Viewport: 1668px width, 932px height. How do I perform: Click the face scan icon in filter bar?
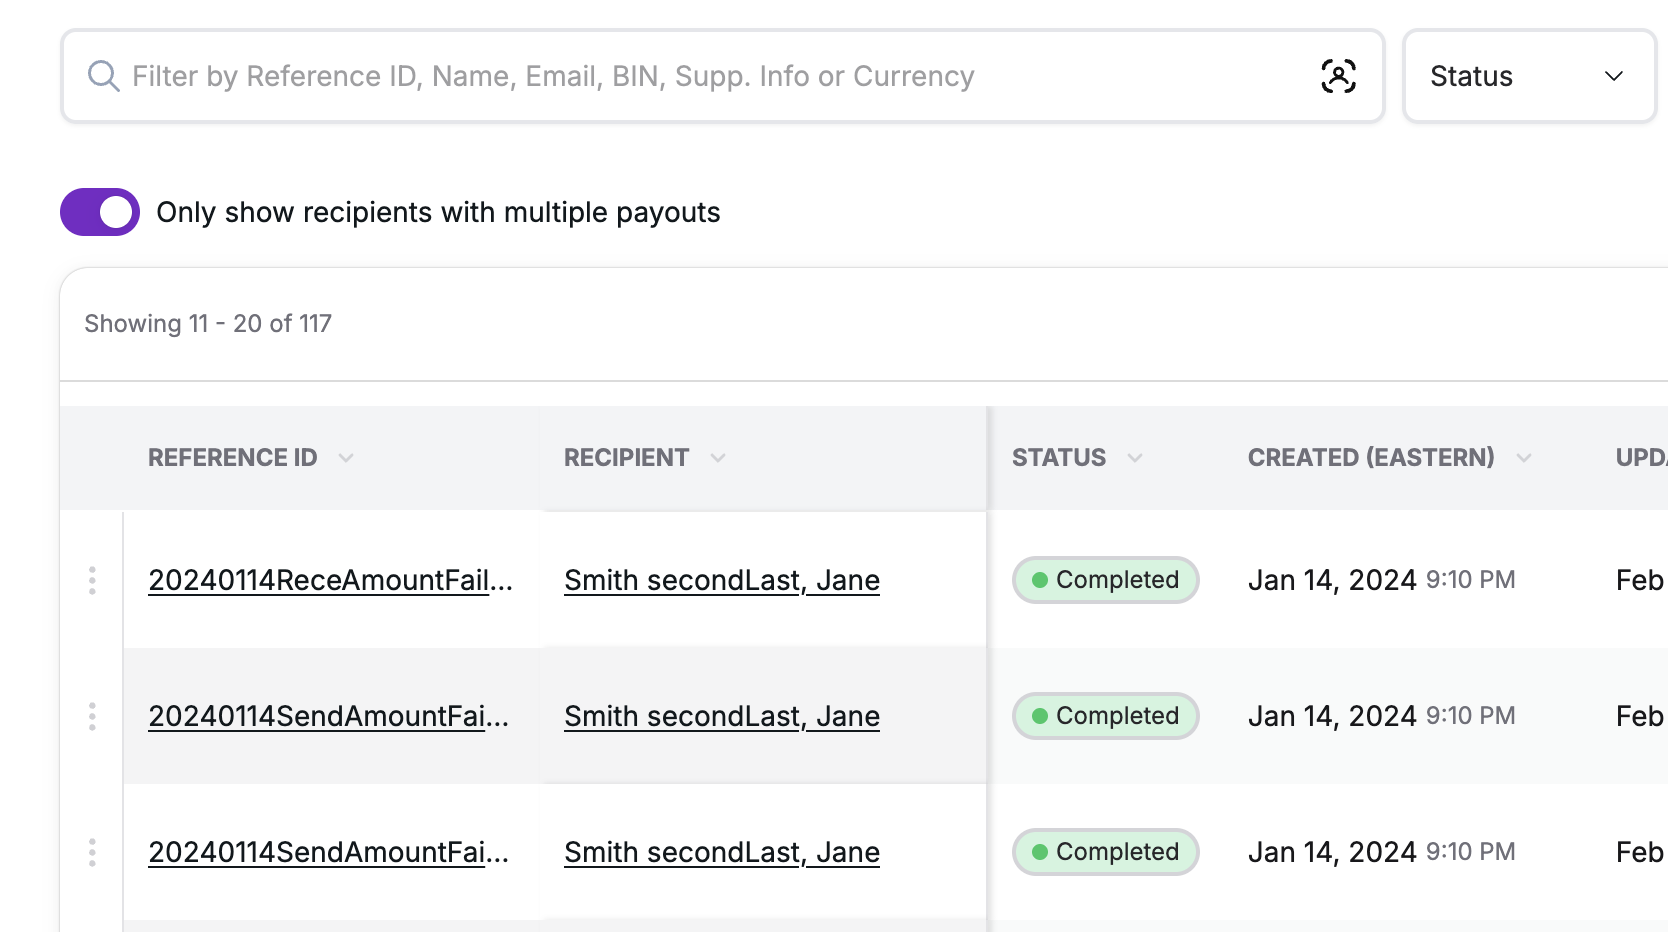1338,76
